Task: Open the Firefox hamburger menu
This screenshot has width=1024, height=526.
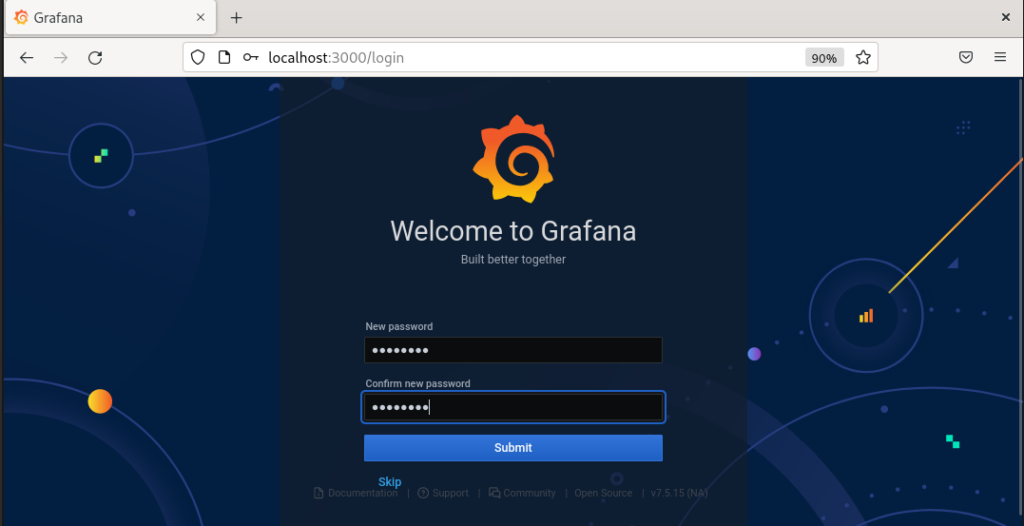Action: 1000,58
